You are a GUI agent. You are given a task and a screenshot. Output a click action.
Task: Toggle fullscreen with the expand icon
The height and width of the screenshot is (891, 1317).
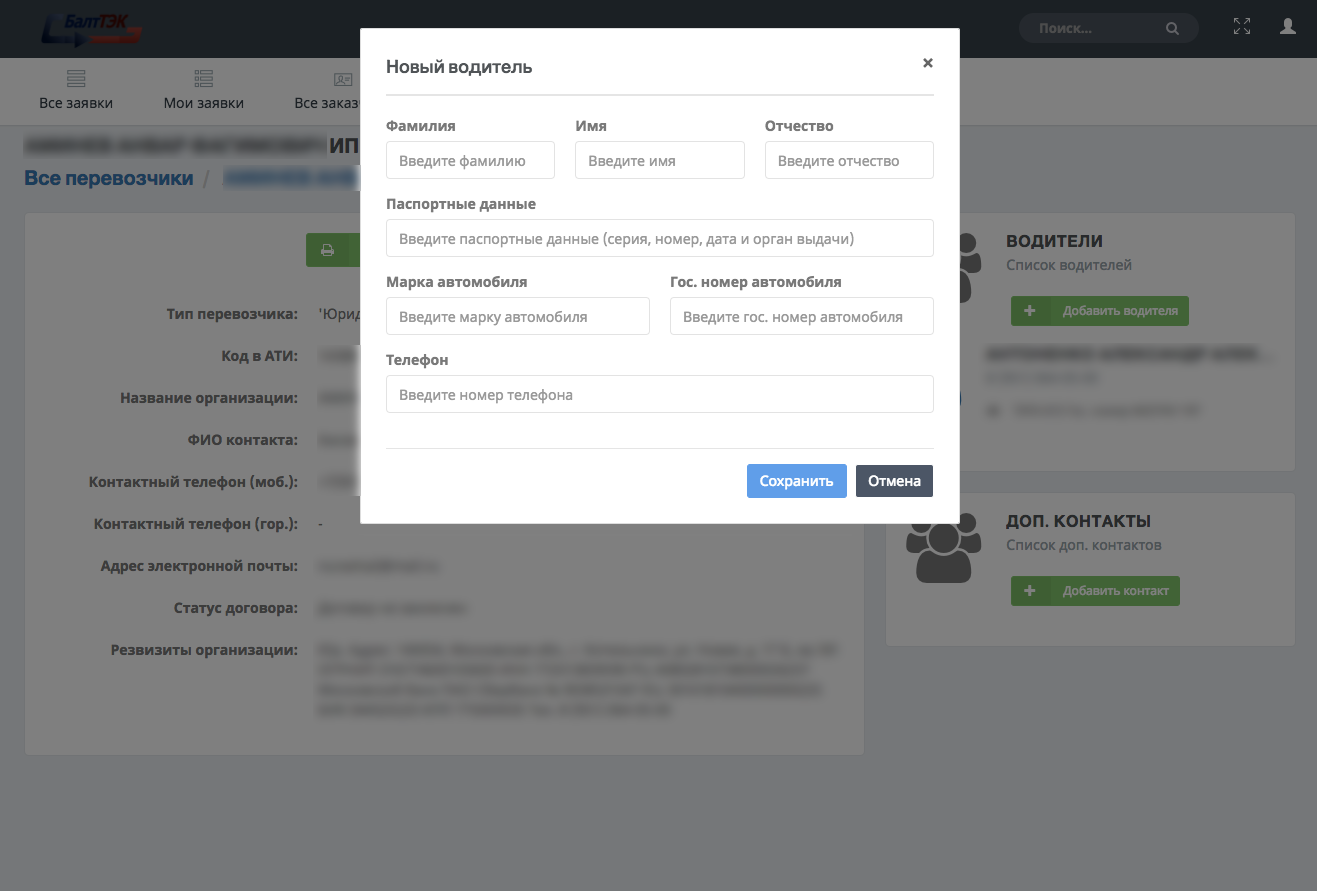pos(1242,27)
